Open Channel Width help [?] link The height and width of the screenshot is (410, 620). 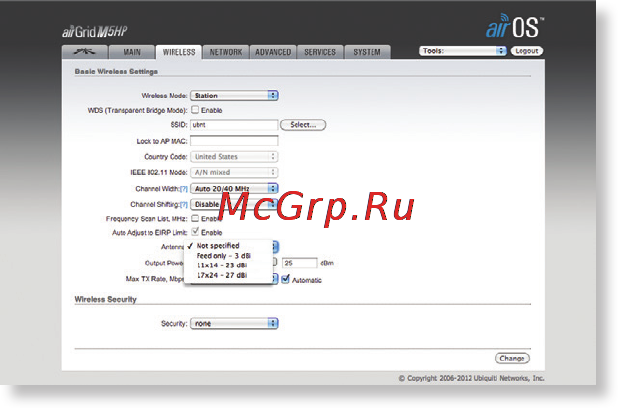183,189
